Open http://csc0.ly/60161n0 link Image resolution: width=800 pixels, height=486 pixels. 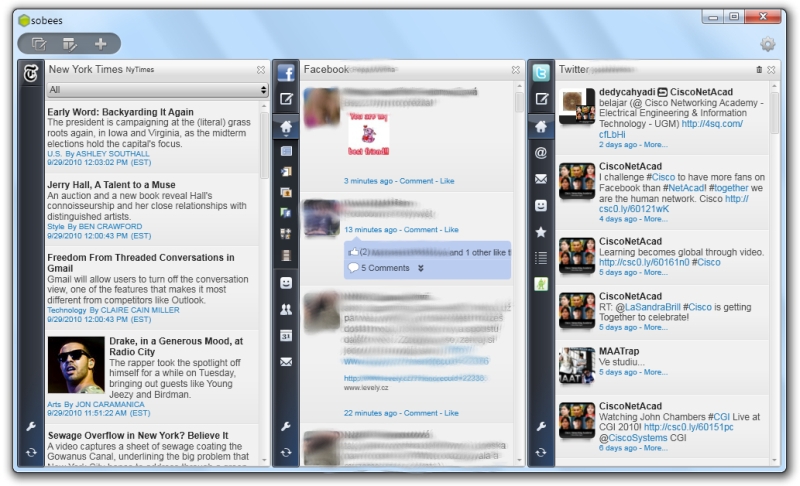tap(644, 262)
